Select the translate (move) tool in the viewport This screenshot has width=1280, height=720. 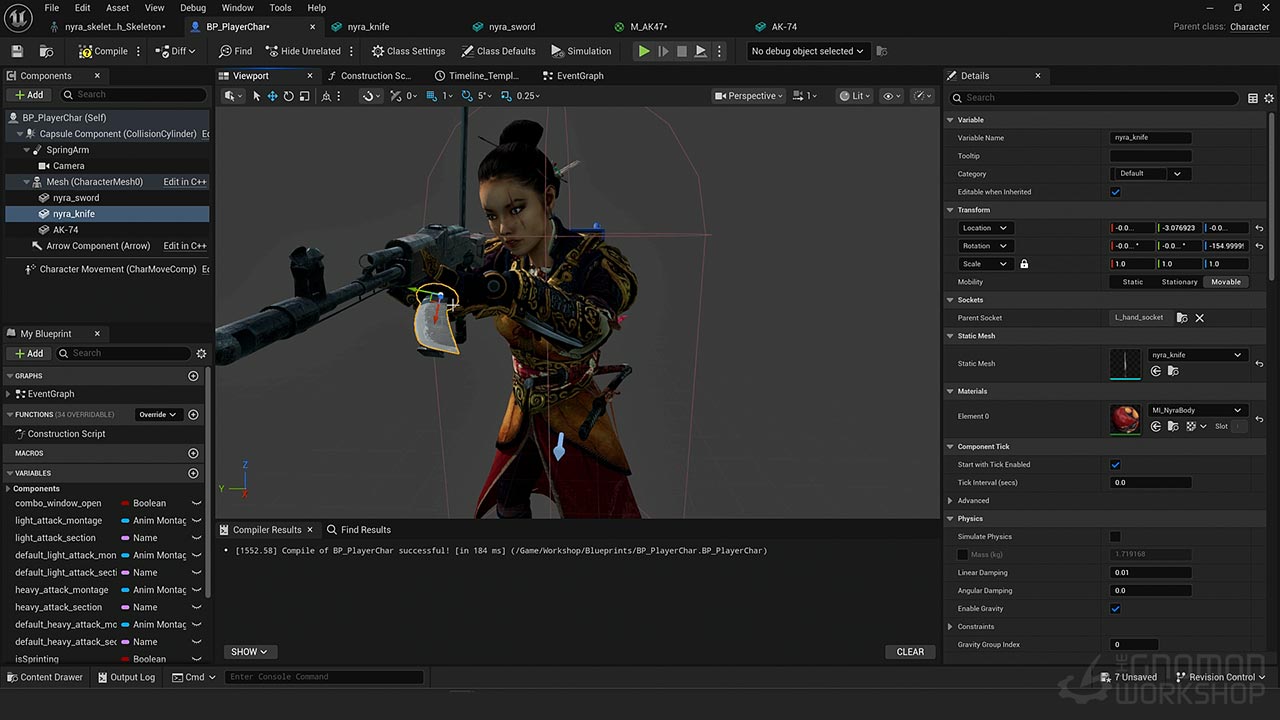pyautogui.click(x=272, y=96)
